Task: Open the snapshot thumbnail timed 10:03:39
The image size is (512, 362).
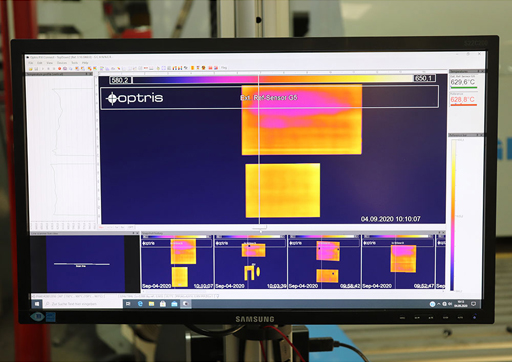Action: 250,262
